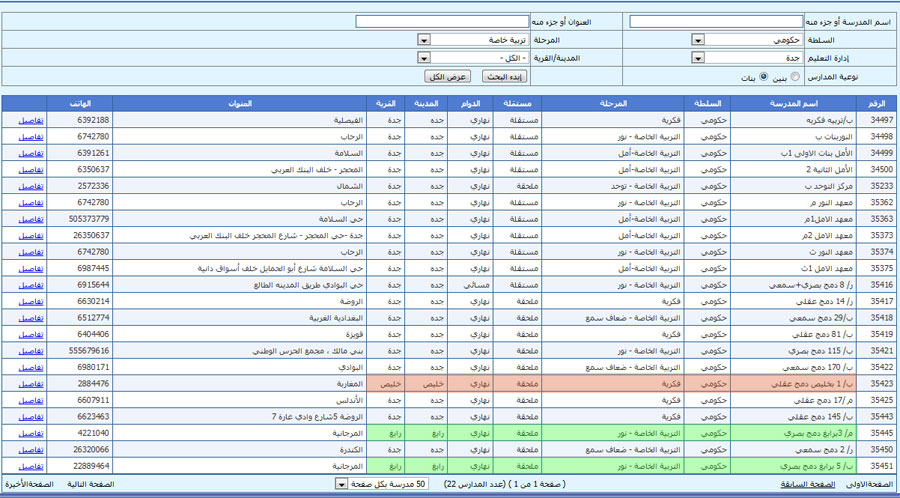This screenshot has height=498, width=900.
Task: Click the عرض الكل button
Action: point(448,76)
